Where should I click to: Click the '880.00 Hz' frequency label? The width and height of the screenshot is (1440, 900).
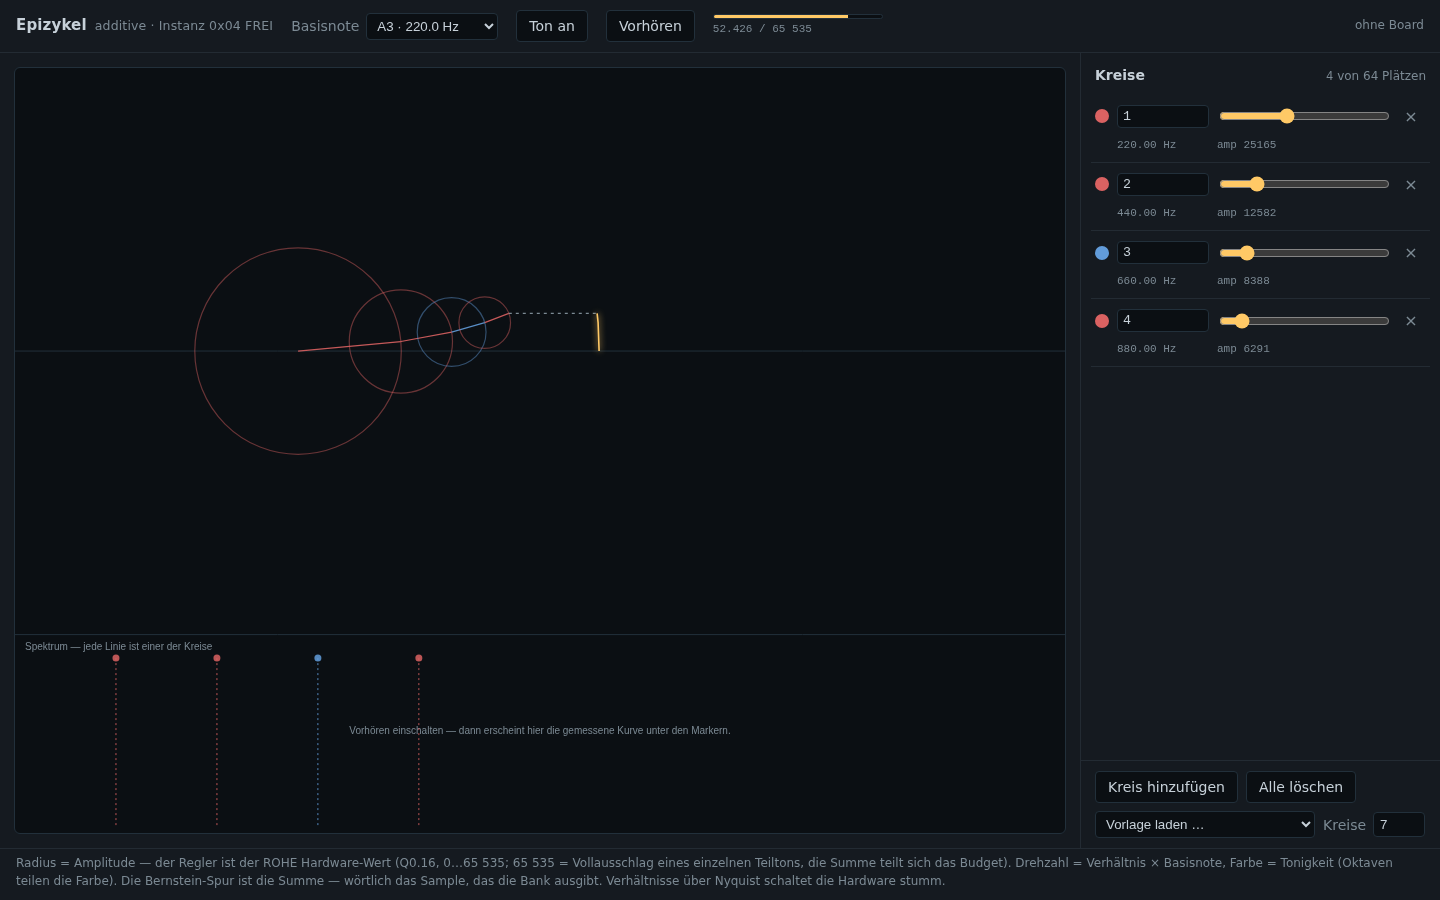point(1146,349)
